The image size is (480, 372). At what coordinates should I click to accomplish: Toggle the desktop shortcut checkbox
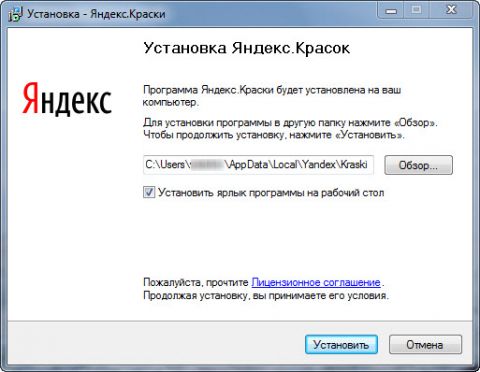coord(149,192)
